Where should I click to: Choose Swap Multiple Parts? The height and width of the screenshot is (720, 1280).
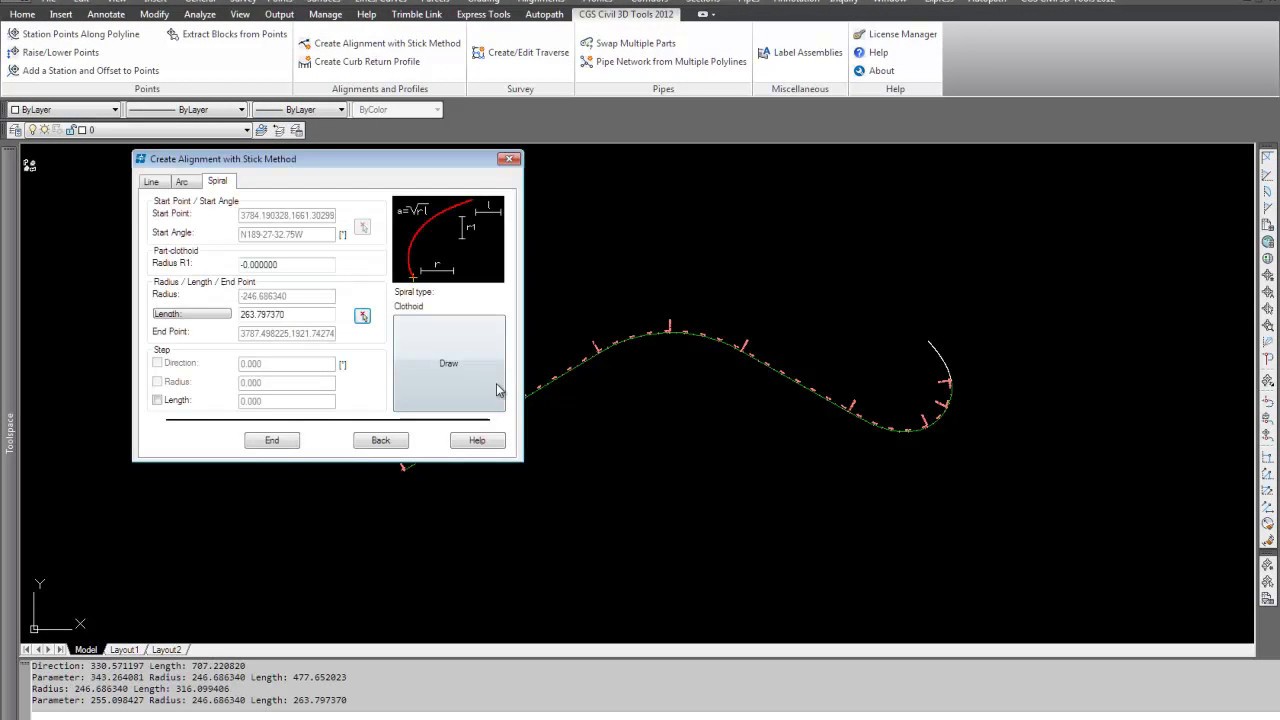coord(628,43)
